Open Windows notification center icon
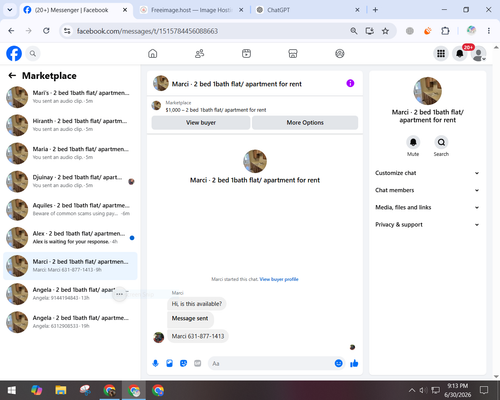Image resolution: width=500 pixels, height=400 pixels. click(484, 390)
